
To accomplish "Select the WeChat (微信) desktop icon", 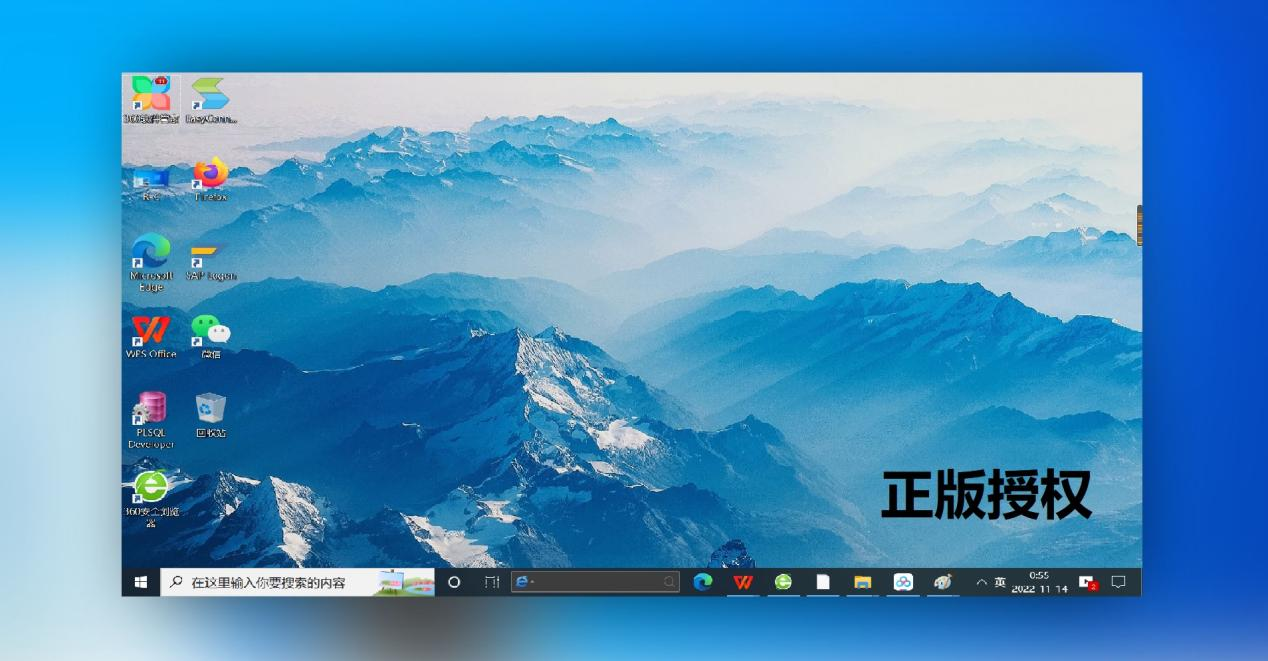I will coord(210,331).
